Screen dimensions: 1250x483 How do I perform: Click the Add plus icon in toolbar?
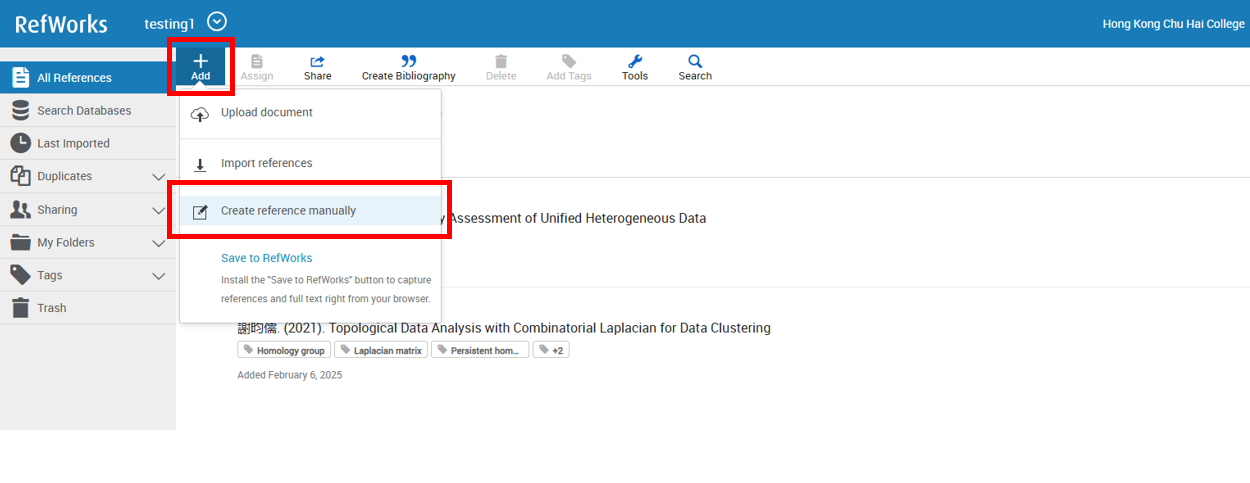(200, 62)
